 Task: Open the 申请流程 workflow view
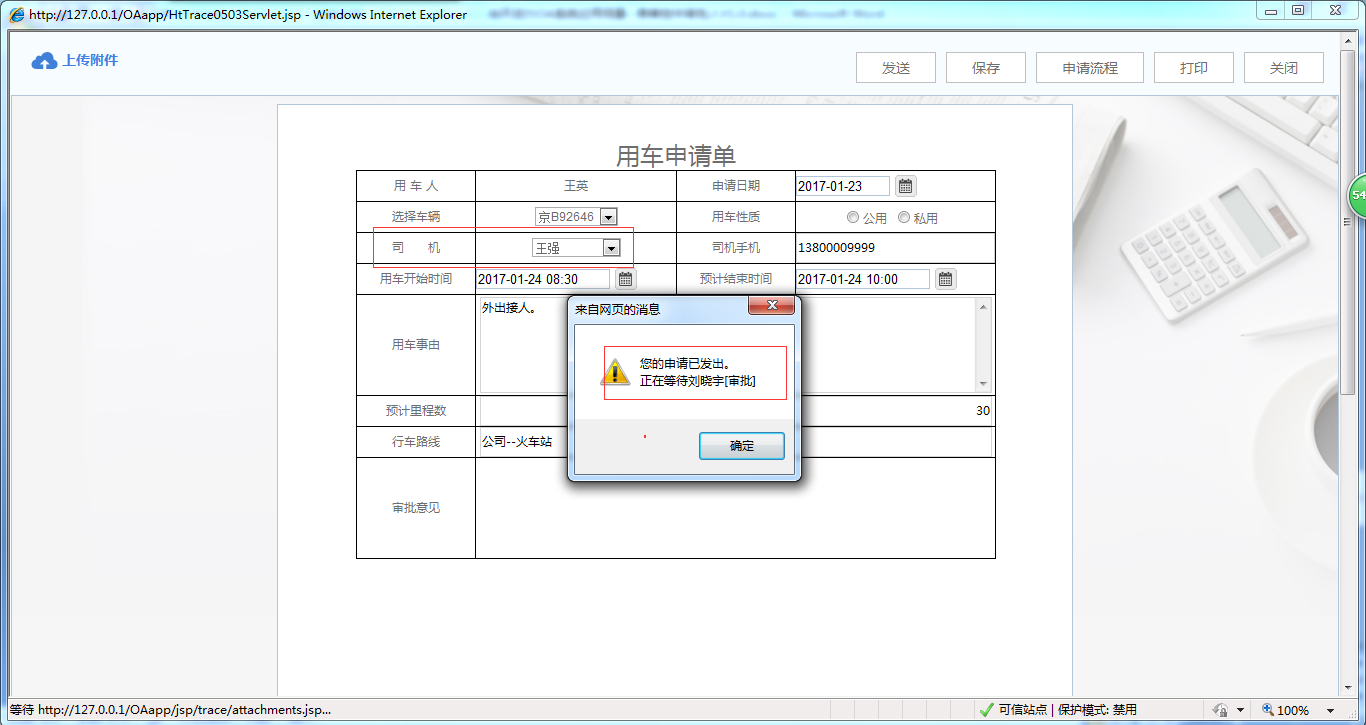(1089, 67)
